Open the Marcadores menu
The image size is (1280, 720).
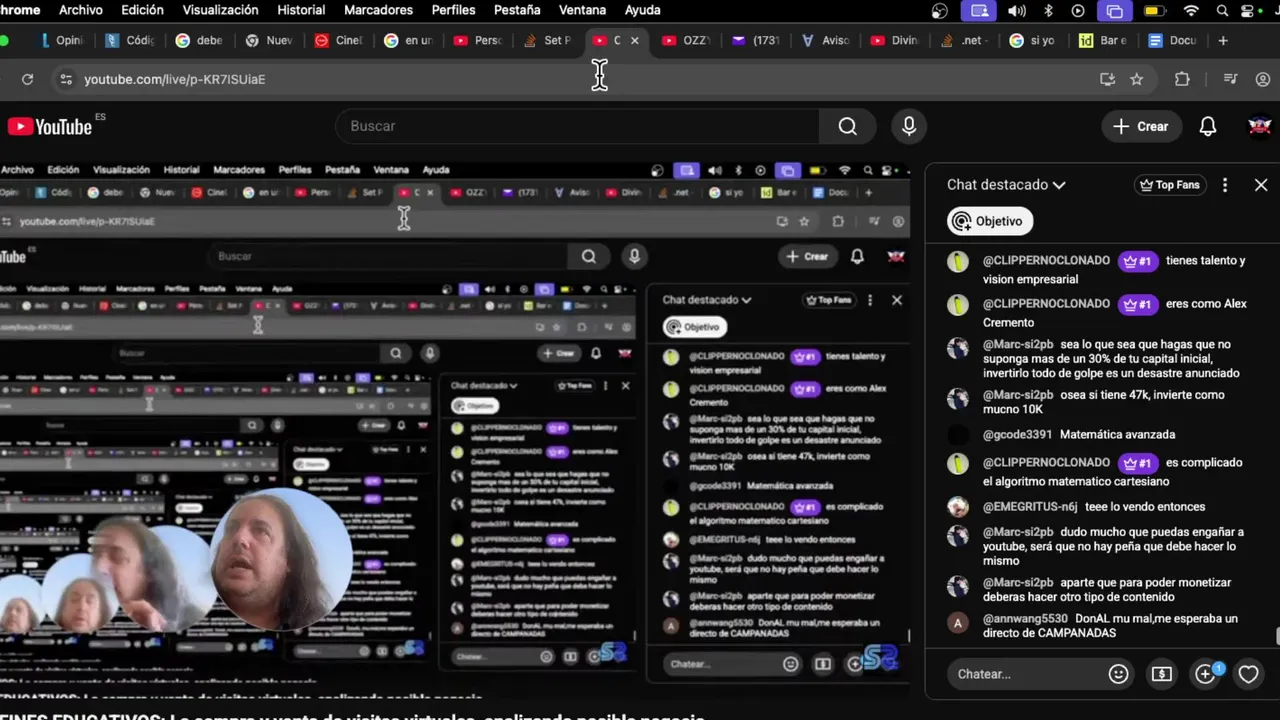point(378,10)
